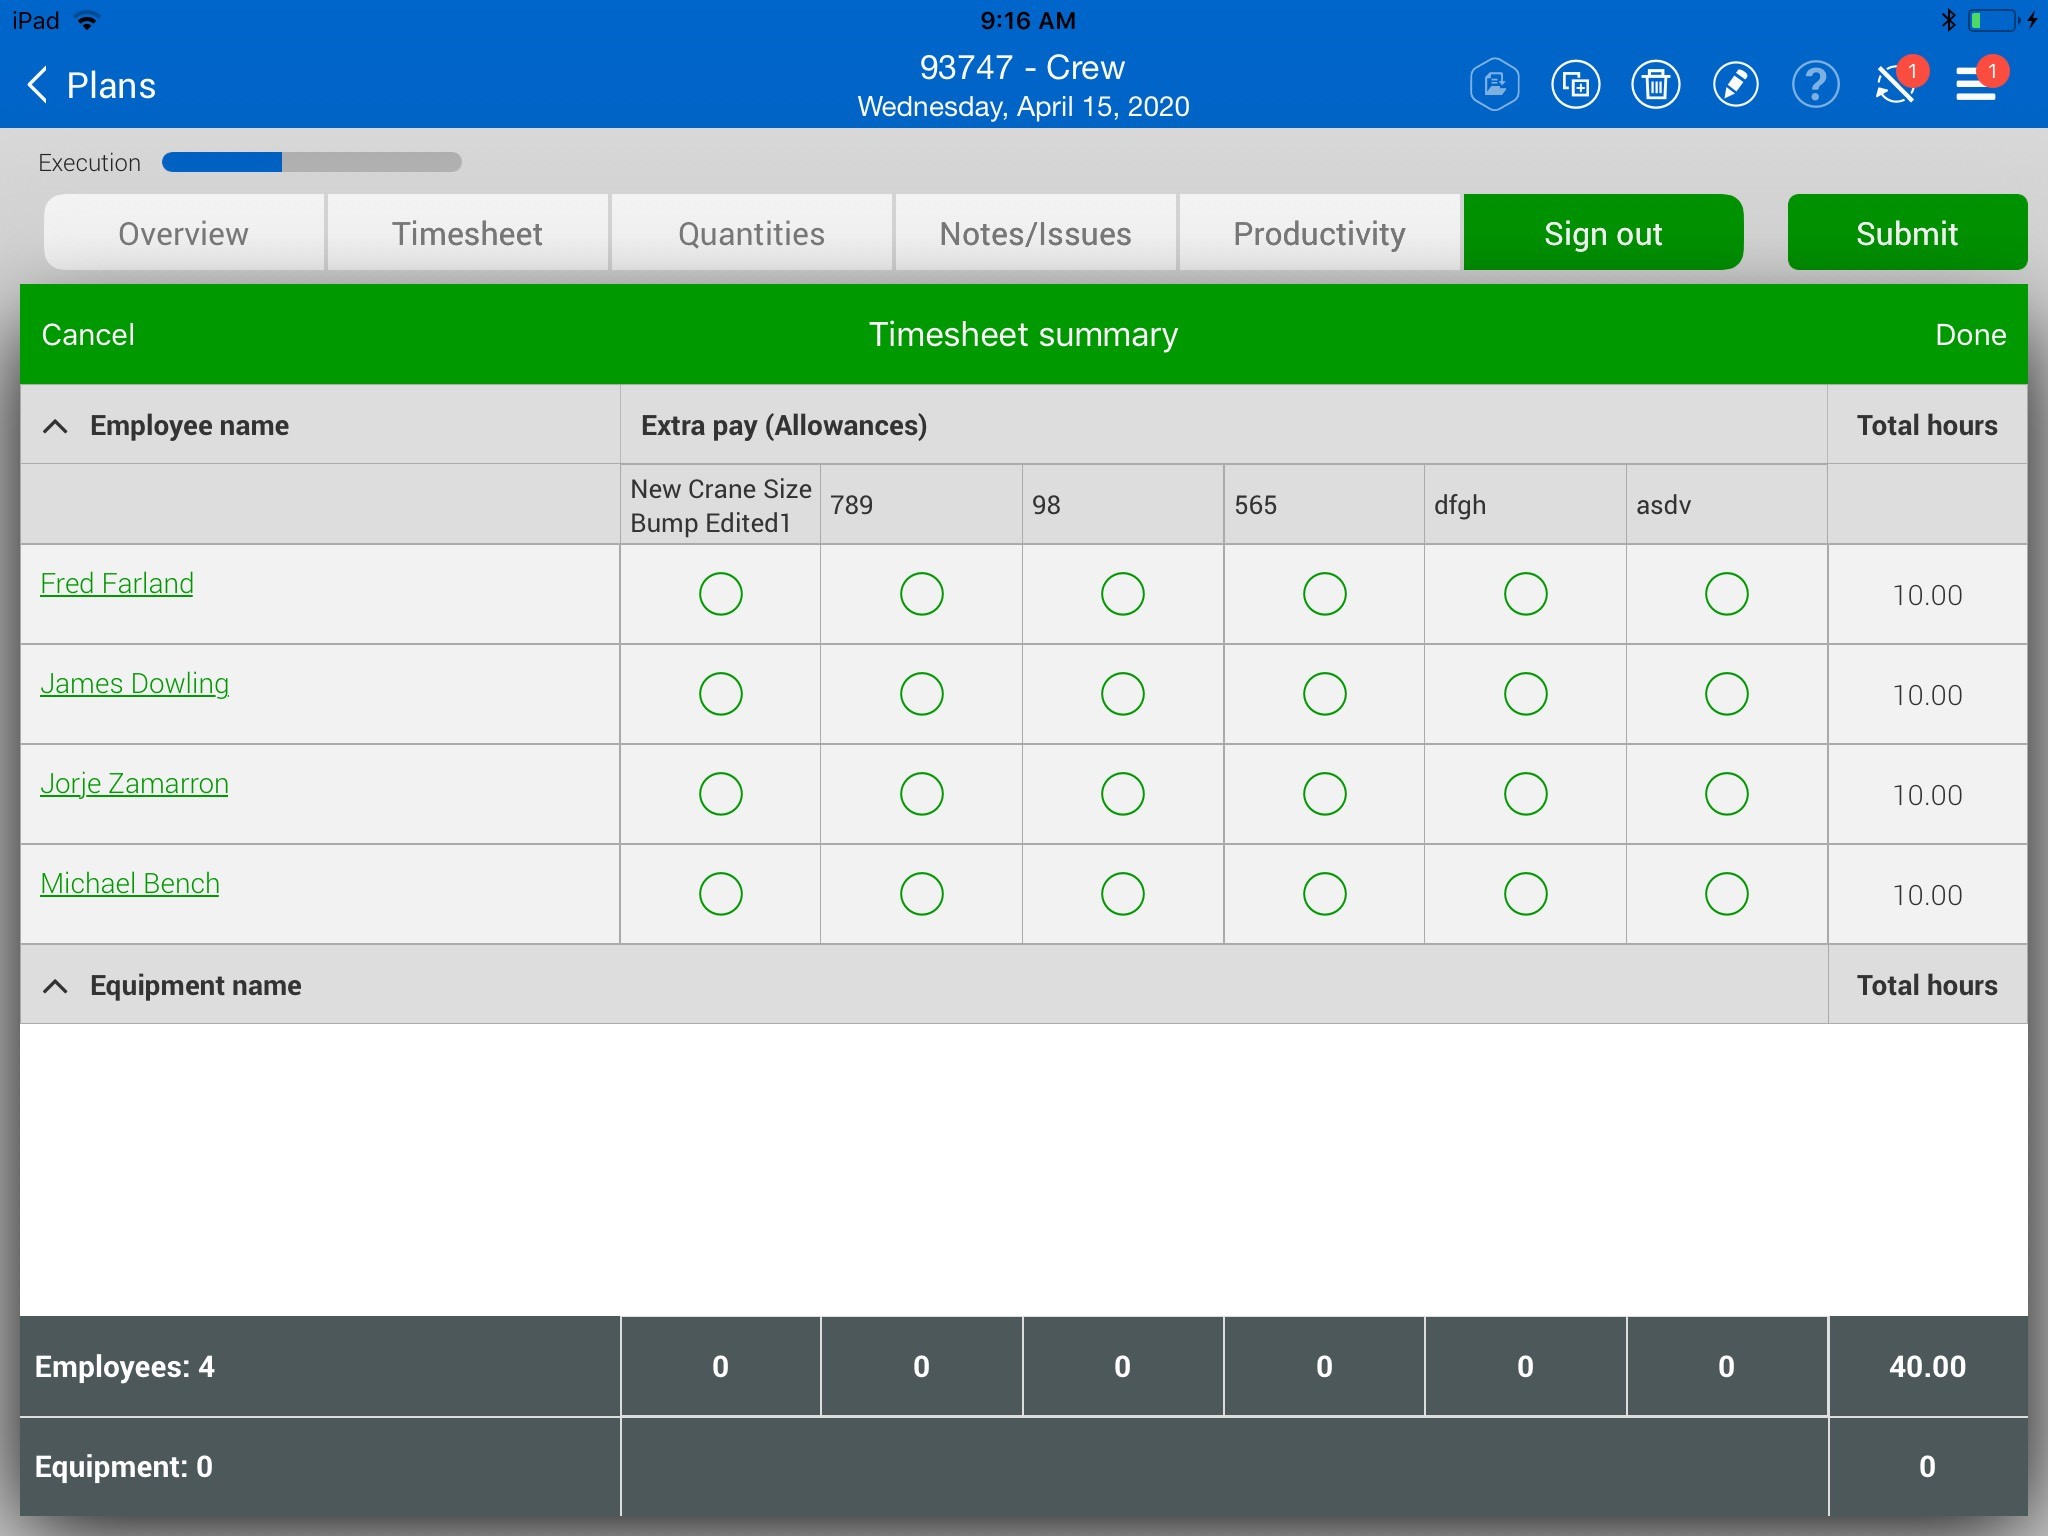This screenshot has height=1536, width=2048.
Task: Tap Done on Timesheet summary
Action: (1969, 334)
